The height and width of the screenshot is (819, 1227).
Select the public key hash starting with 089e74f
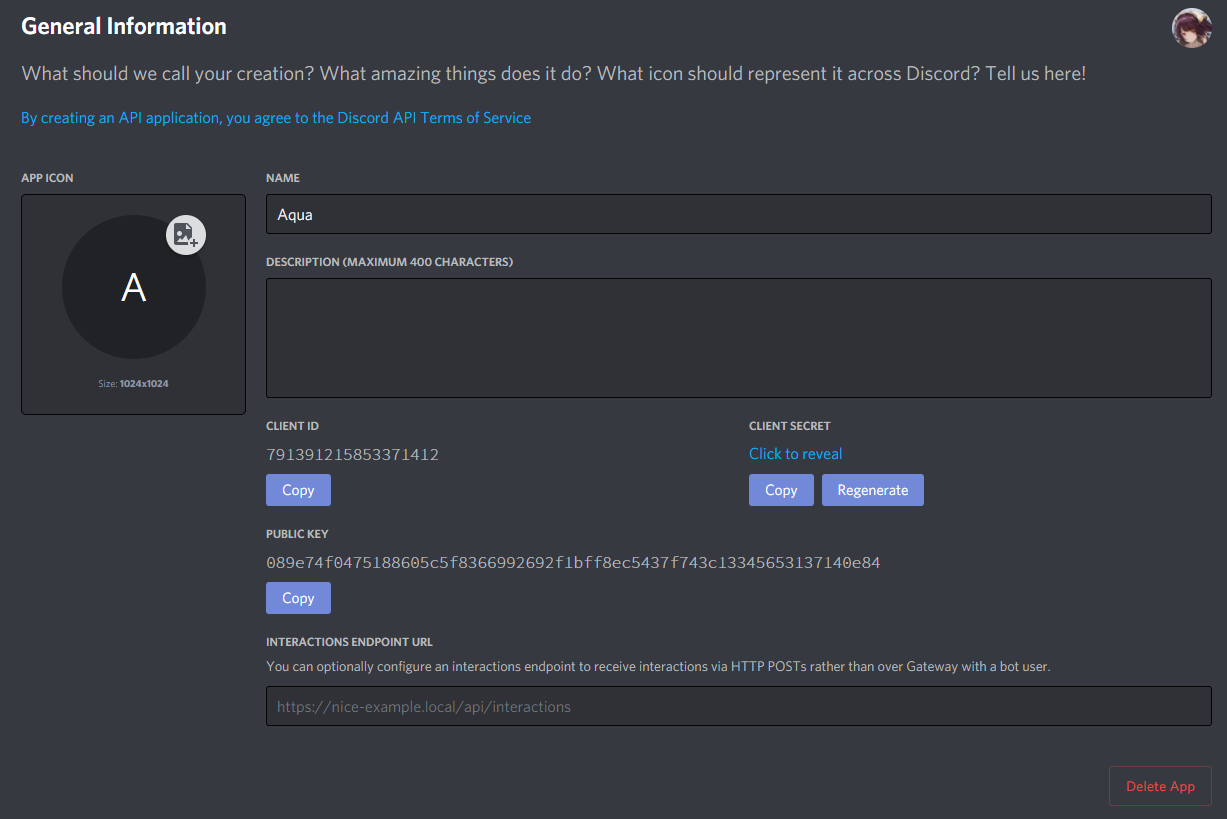pos(573,563)
